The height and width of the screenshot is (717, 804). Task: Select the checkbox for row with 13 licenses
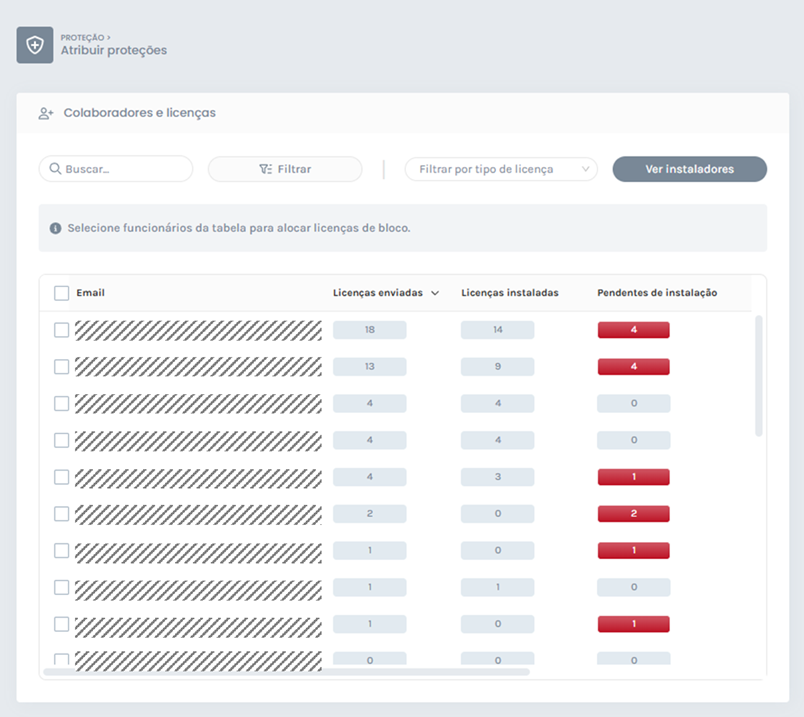click(x=62, y=367)
